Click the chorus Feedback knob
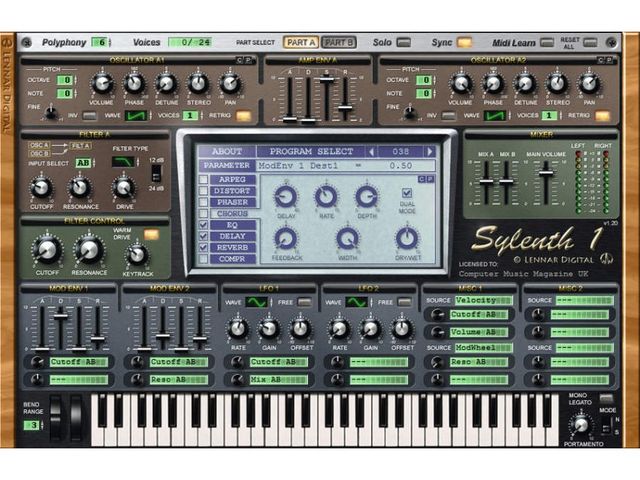This screenshot has height=480, width=640. [x=286, y=239]
